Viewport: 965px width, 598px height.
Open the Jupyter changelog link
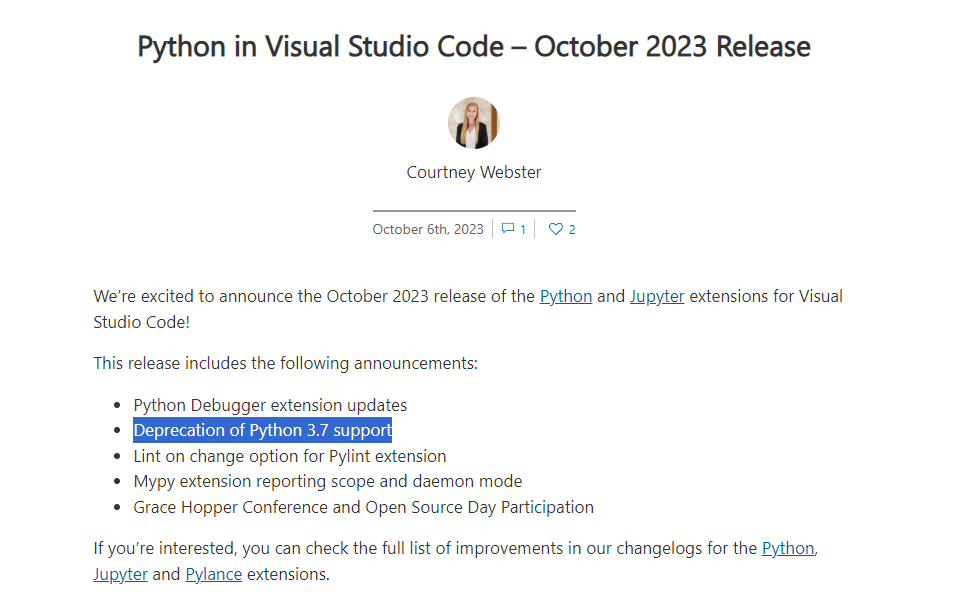click(120, 574)
